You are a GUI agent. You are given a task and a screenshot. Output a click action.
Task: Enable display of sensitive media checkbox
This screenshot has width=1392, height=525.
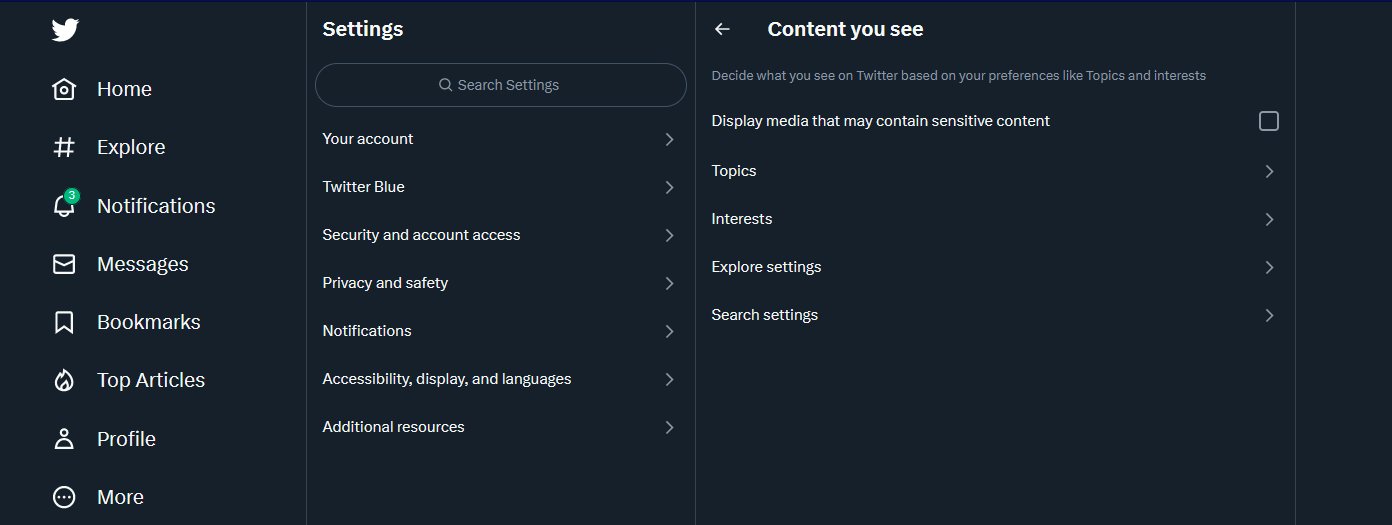[1269, 121]
